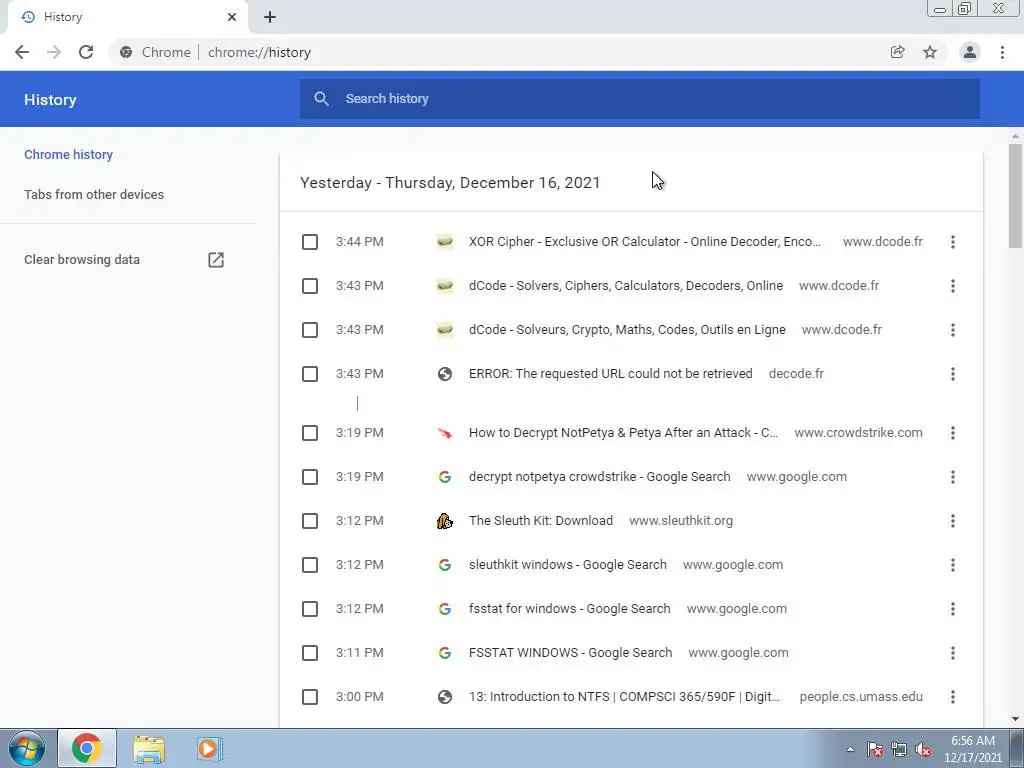Click the magnifier icon in search history
The width and height of the screenshot is (1024, 768).
coord(321,99)
